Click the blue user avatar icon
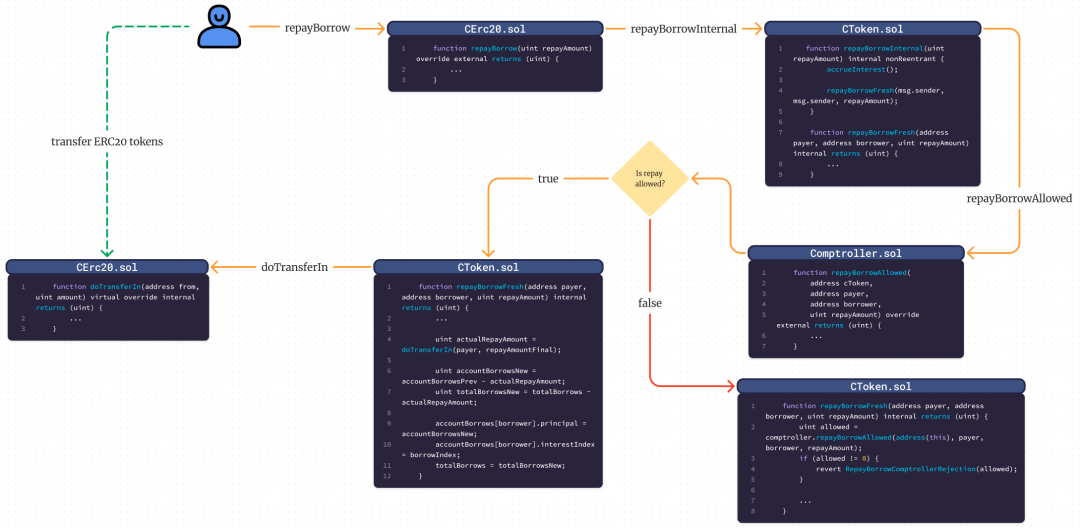 point(219,28)
